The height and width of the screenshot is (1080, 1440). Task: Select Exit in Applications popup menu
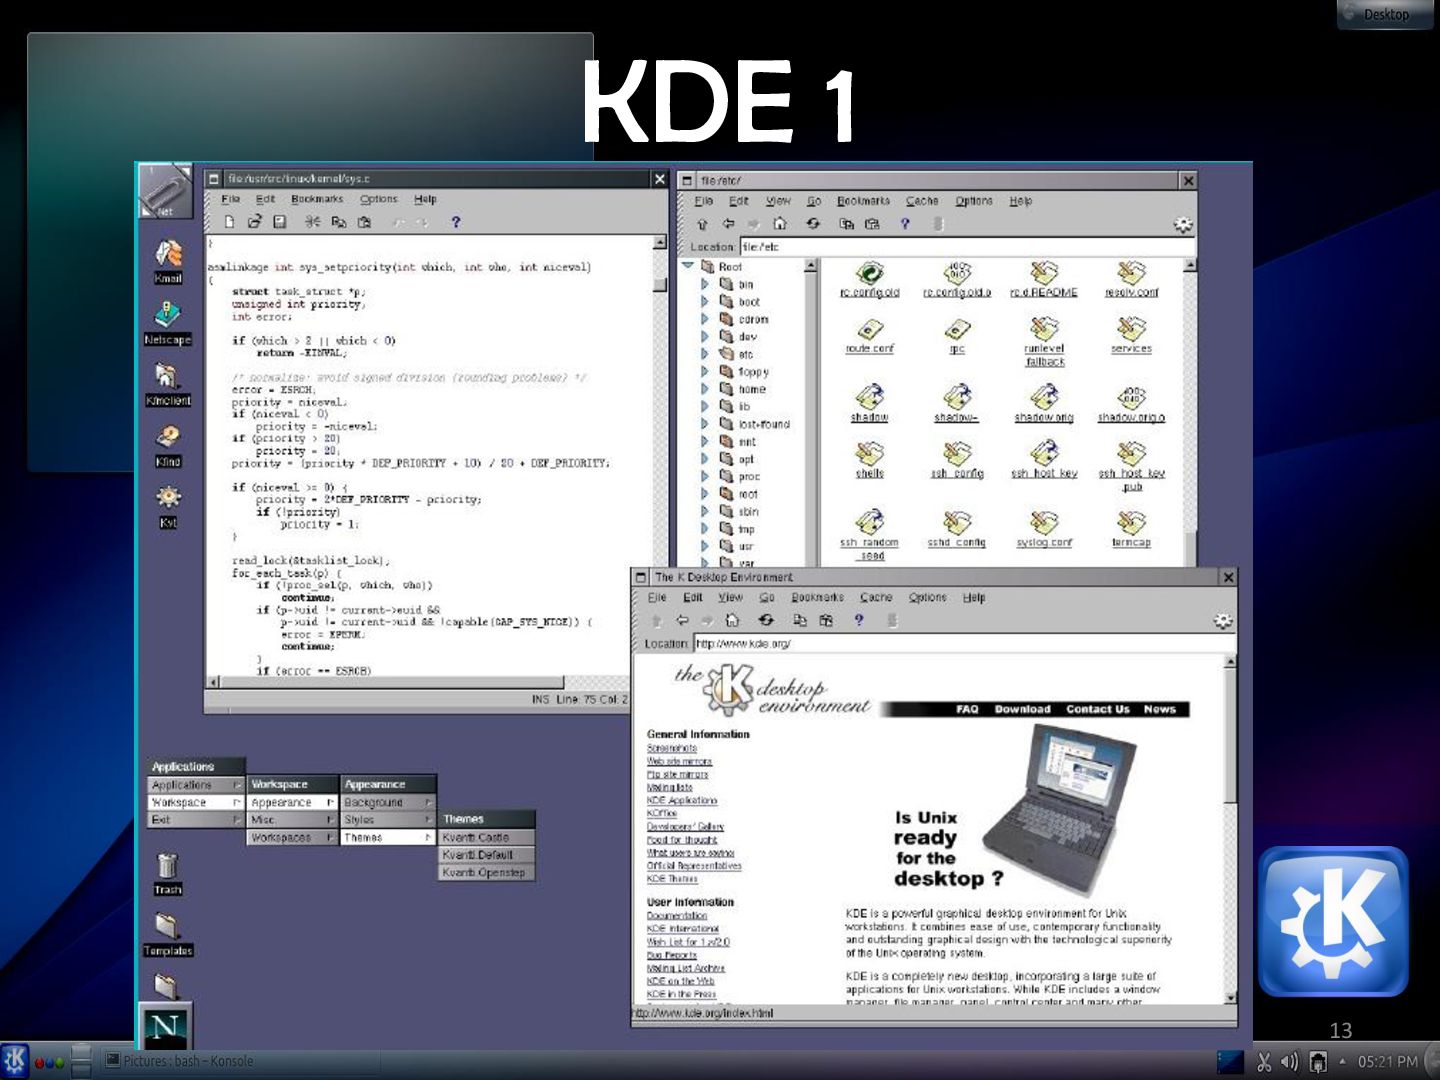[196, 819]
